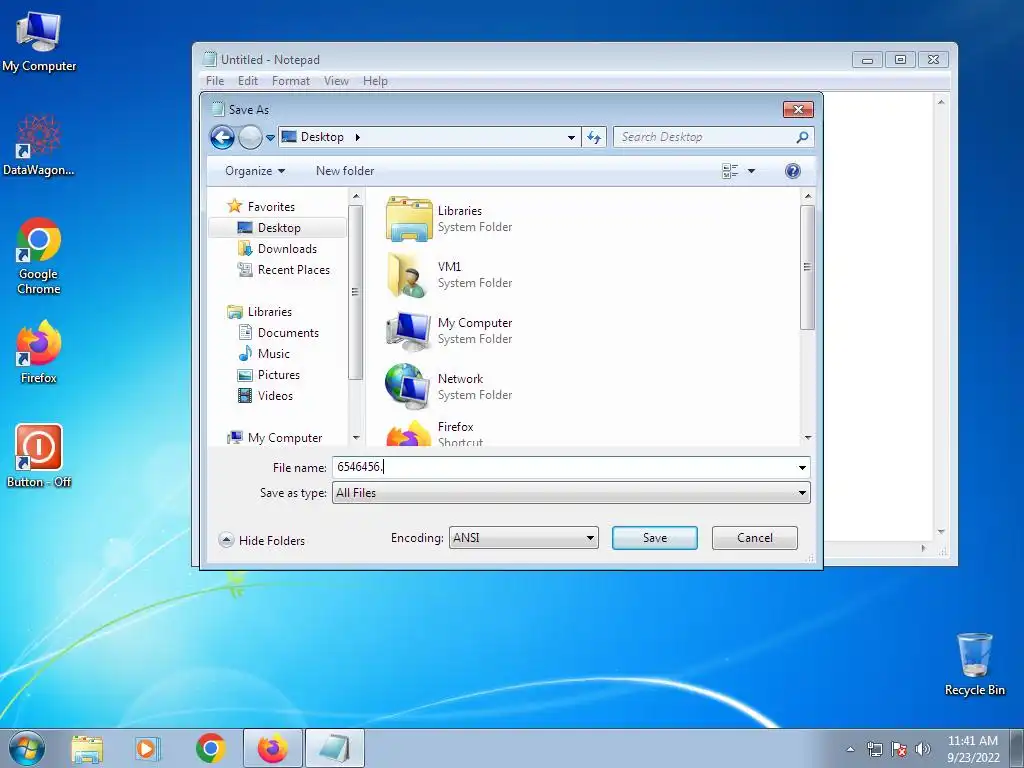Open the Format menu in Notepad
Screen dimensions: 1024x768
pos(291,81)
